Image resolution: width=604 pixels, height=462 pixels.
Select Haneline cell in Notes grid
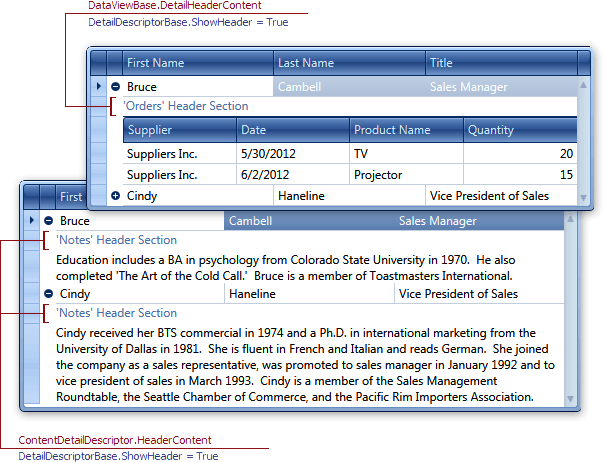[309, 294]
